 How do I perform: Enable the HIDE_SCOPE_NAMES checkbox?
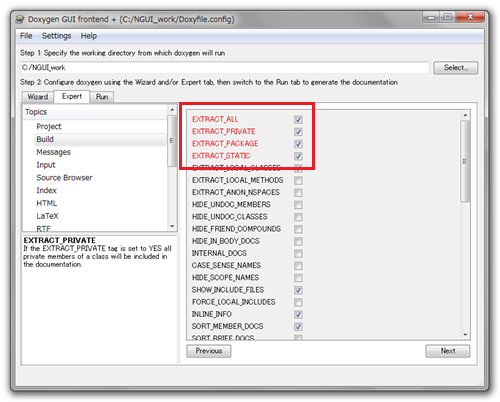298,278
